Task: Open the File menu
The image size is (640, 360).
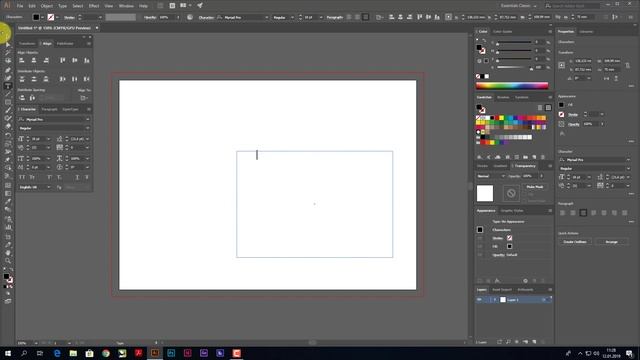Action: (x=20, y=6)
